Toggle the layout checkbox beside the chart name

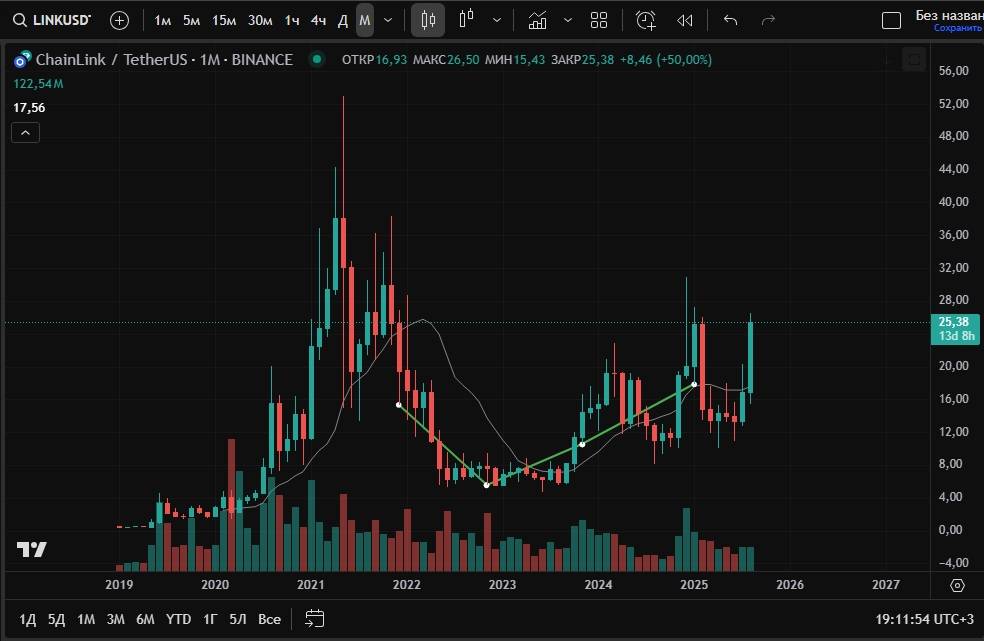click(890, 20)
